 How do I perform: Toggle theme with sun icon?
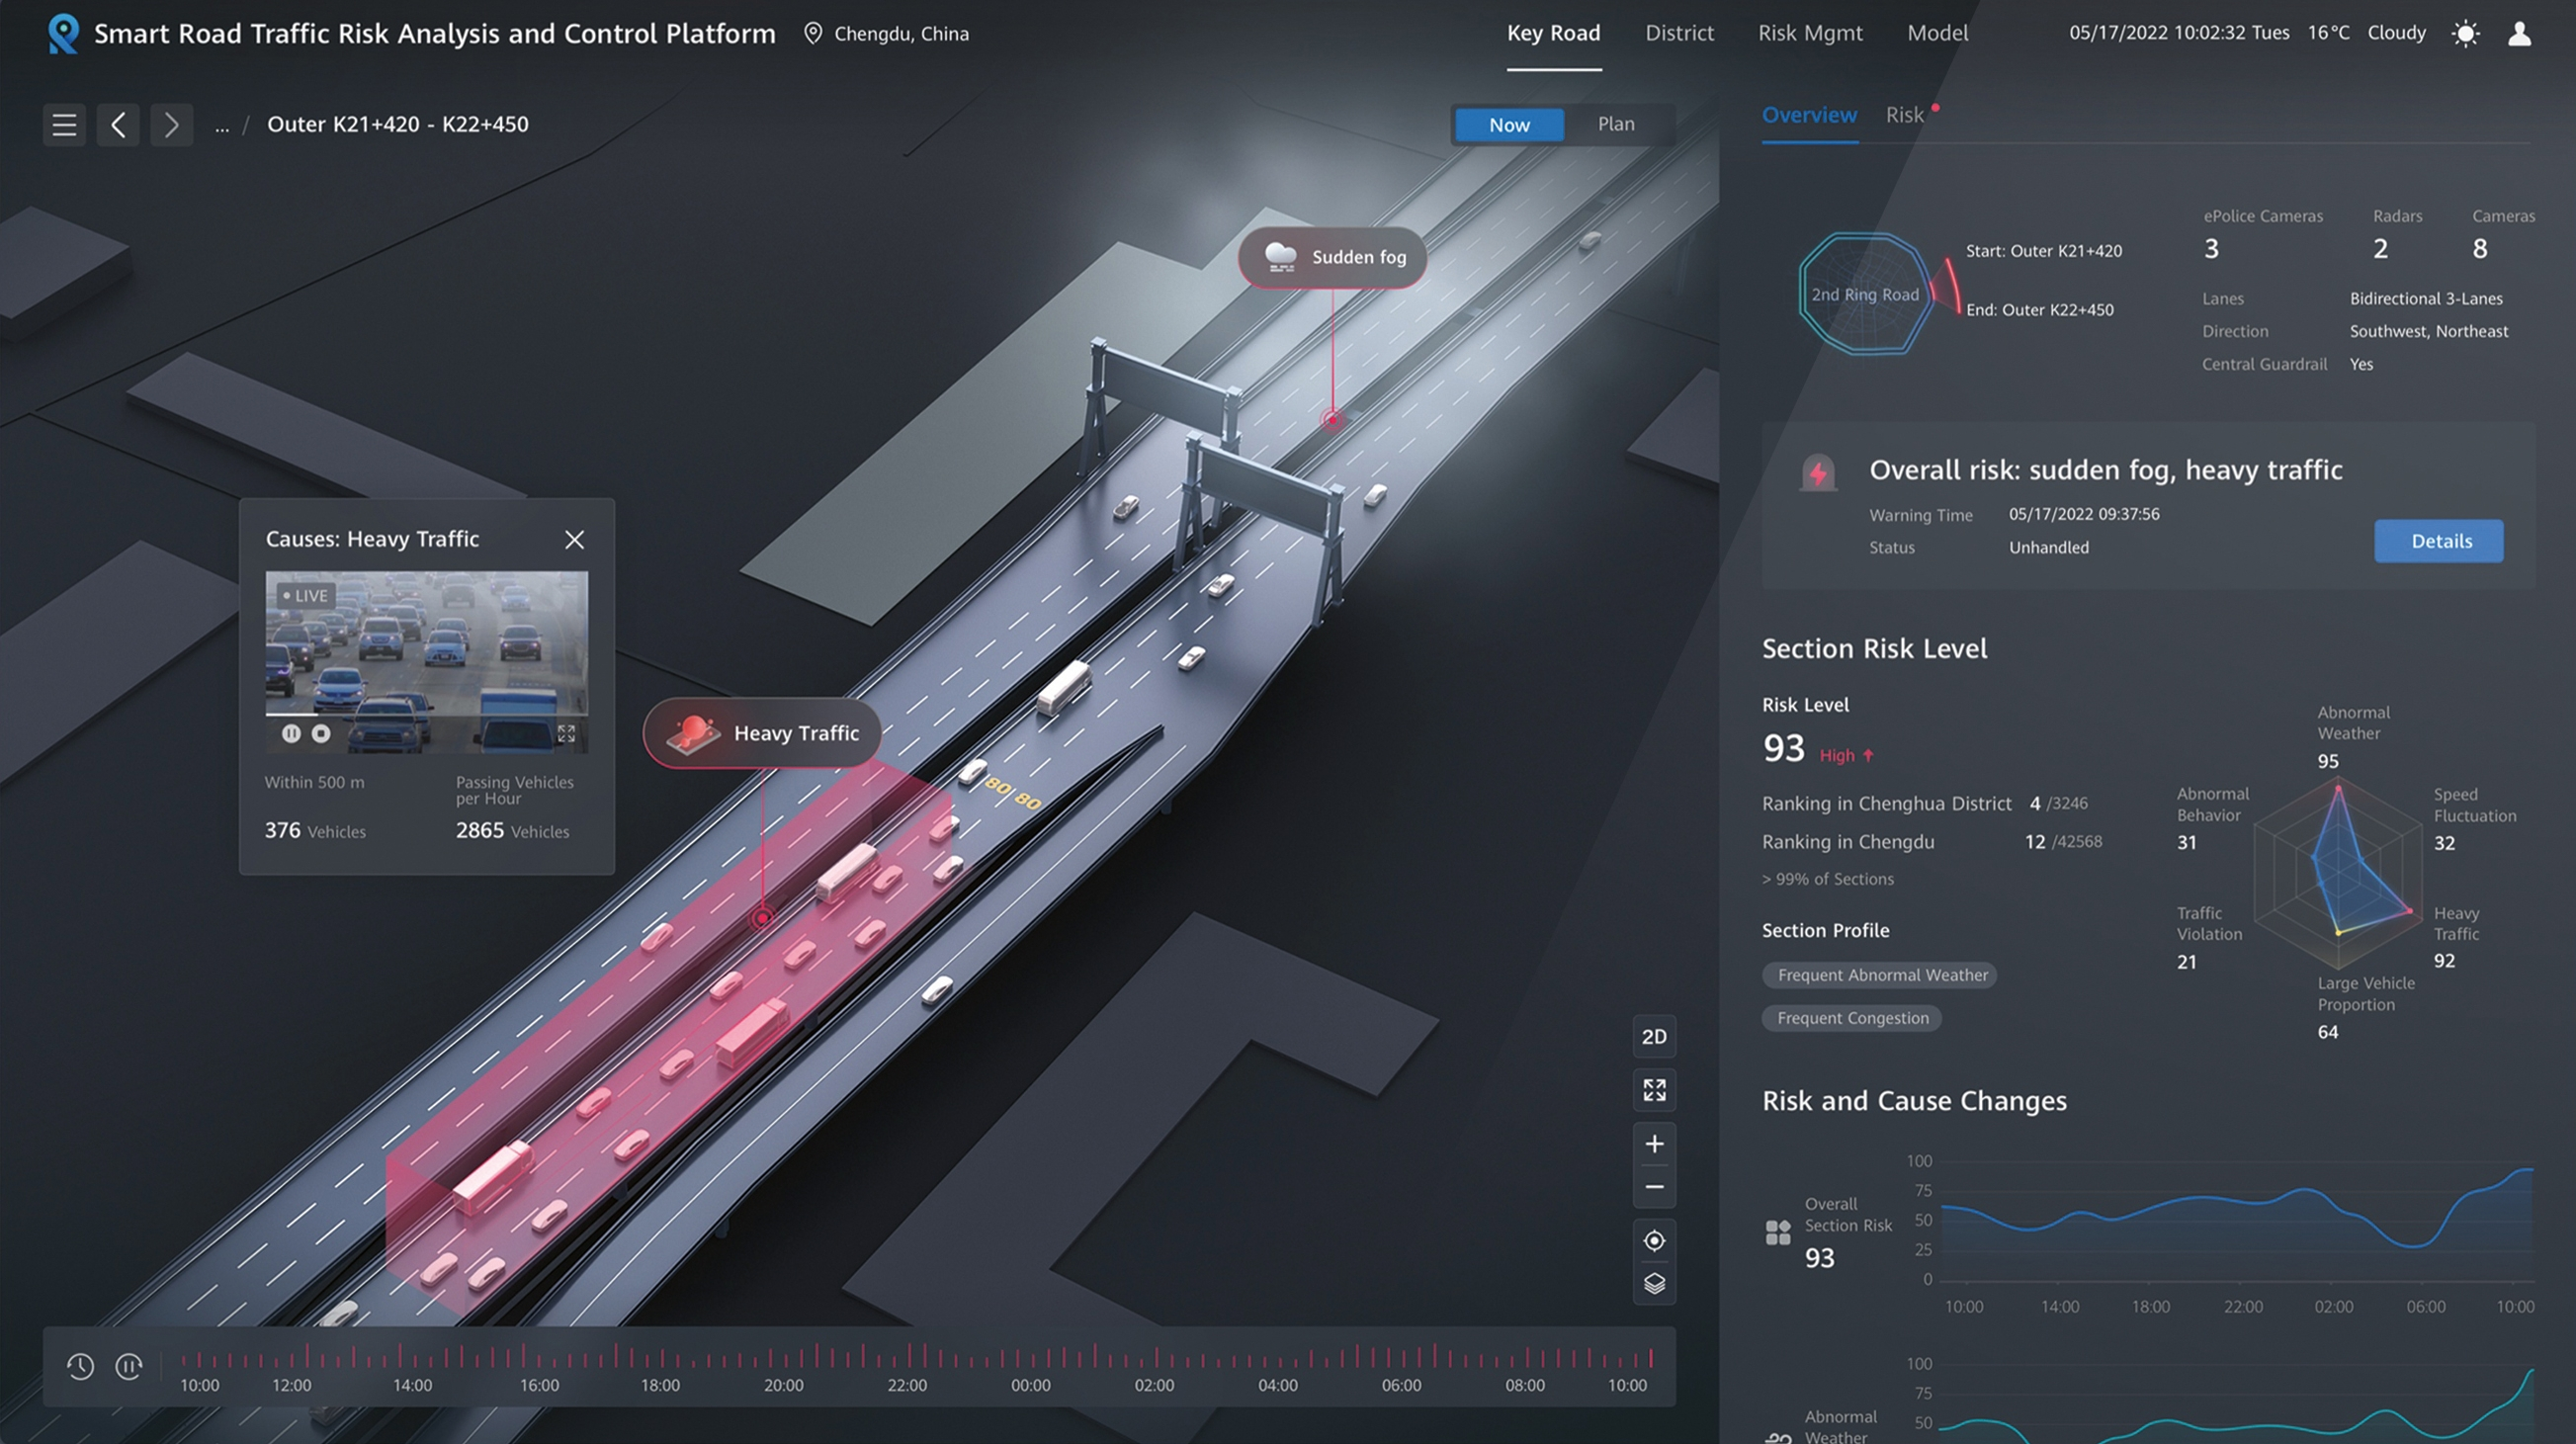point(2465,34)
